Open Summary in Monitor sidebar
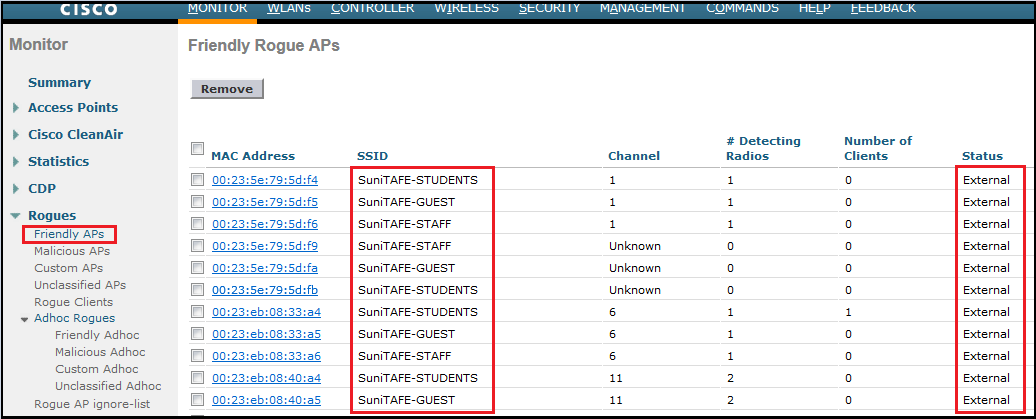This screenshot has height=419, width=1036. pos(59,83)
